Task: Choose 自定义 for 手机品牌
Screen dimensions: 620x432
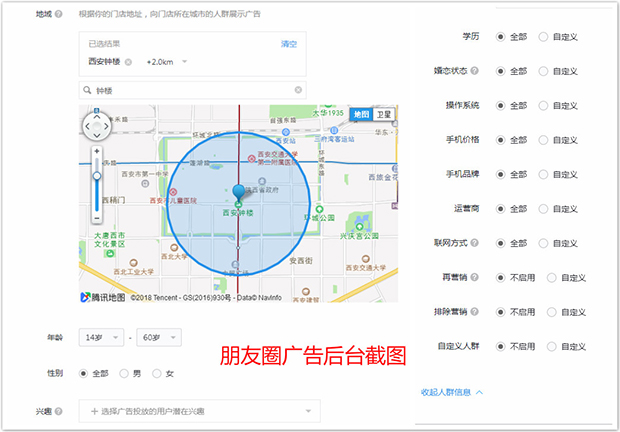Action: click(x=544, y=174)
